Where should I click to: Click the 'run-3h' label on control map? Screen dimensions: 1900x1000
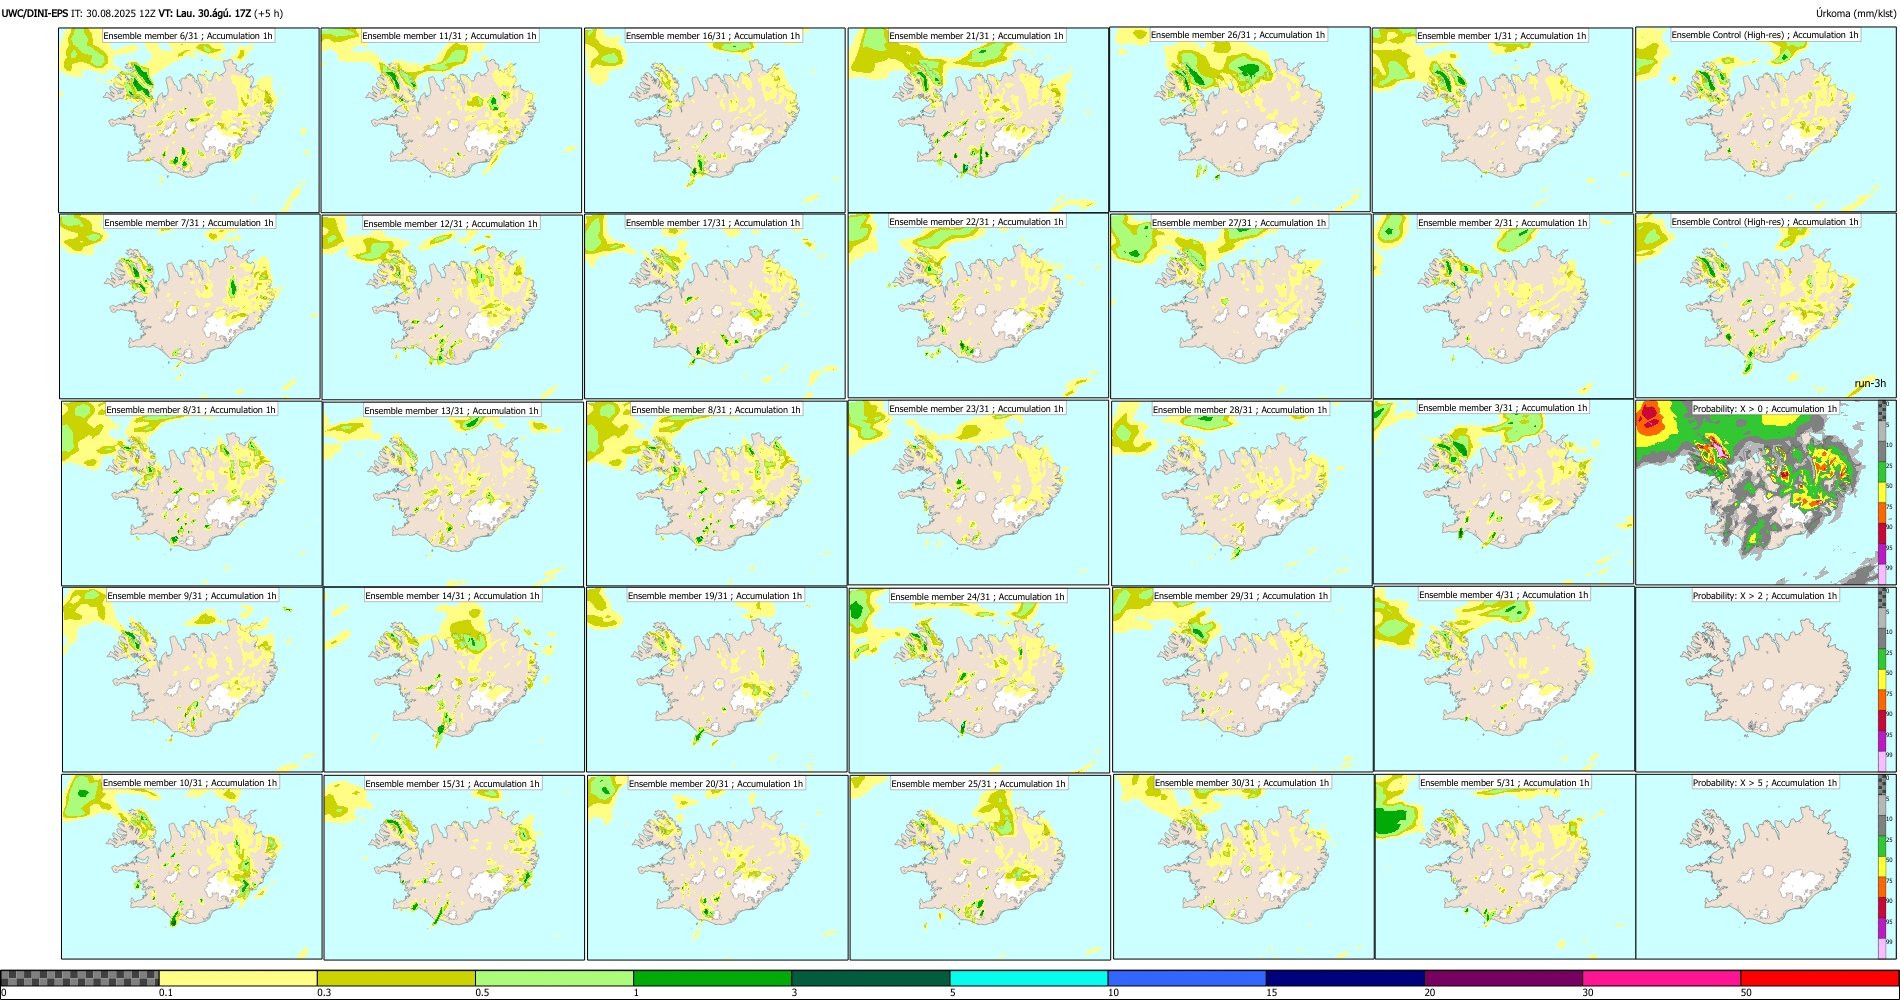tap(1869, 384)
